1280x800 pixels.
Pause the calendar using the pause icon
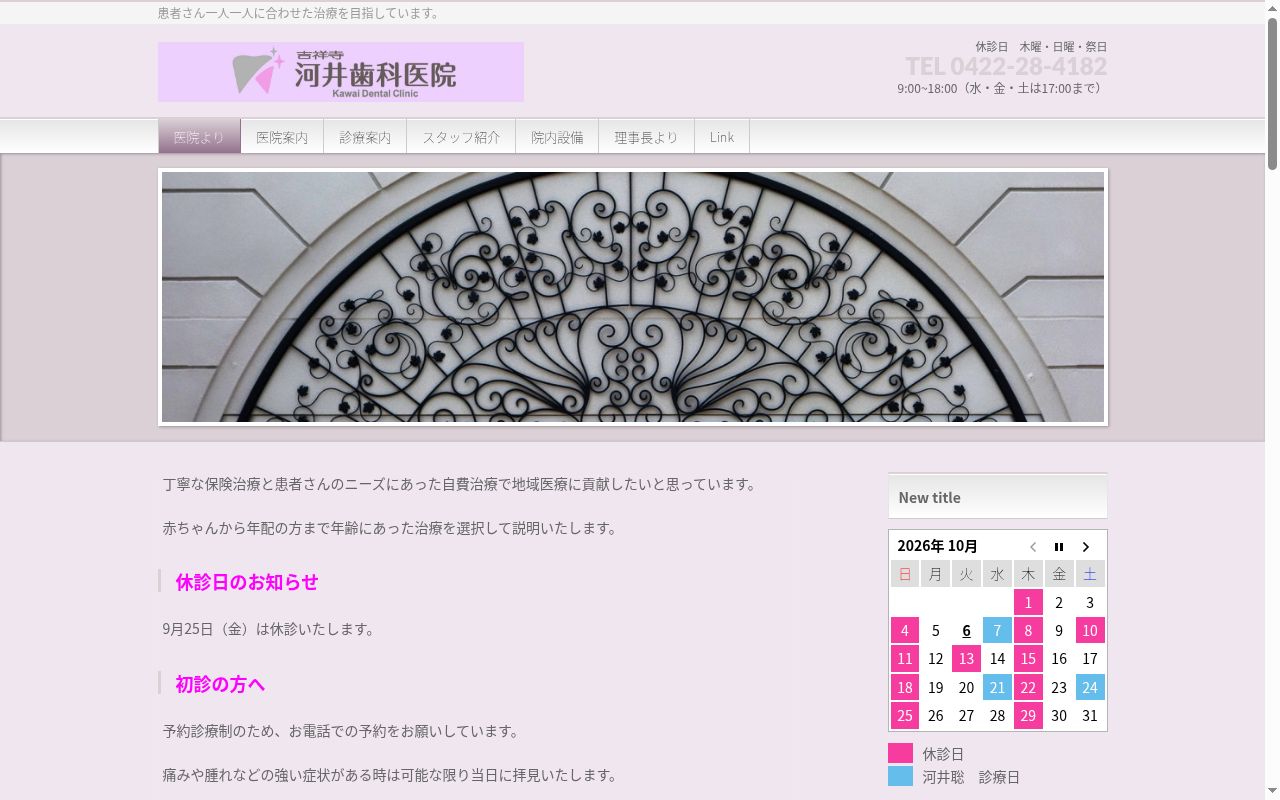click(1059, 547)
